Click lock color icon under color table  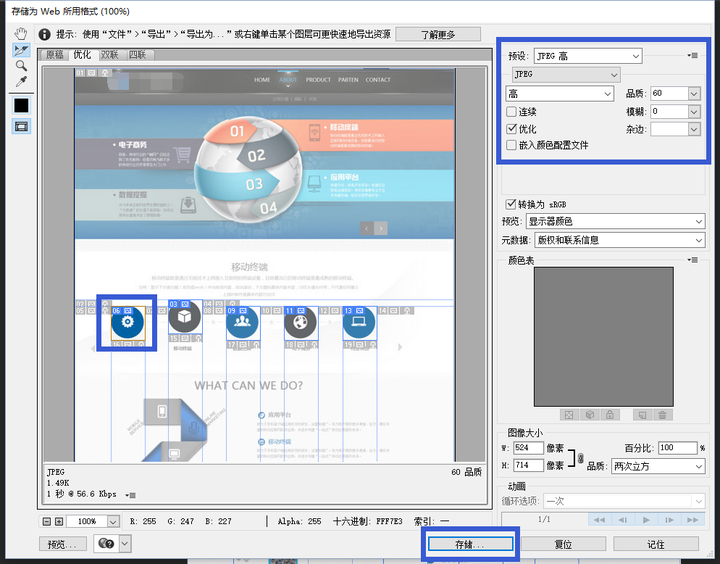(610, 415)
